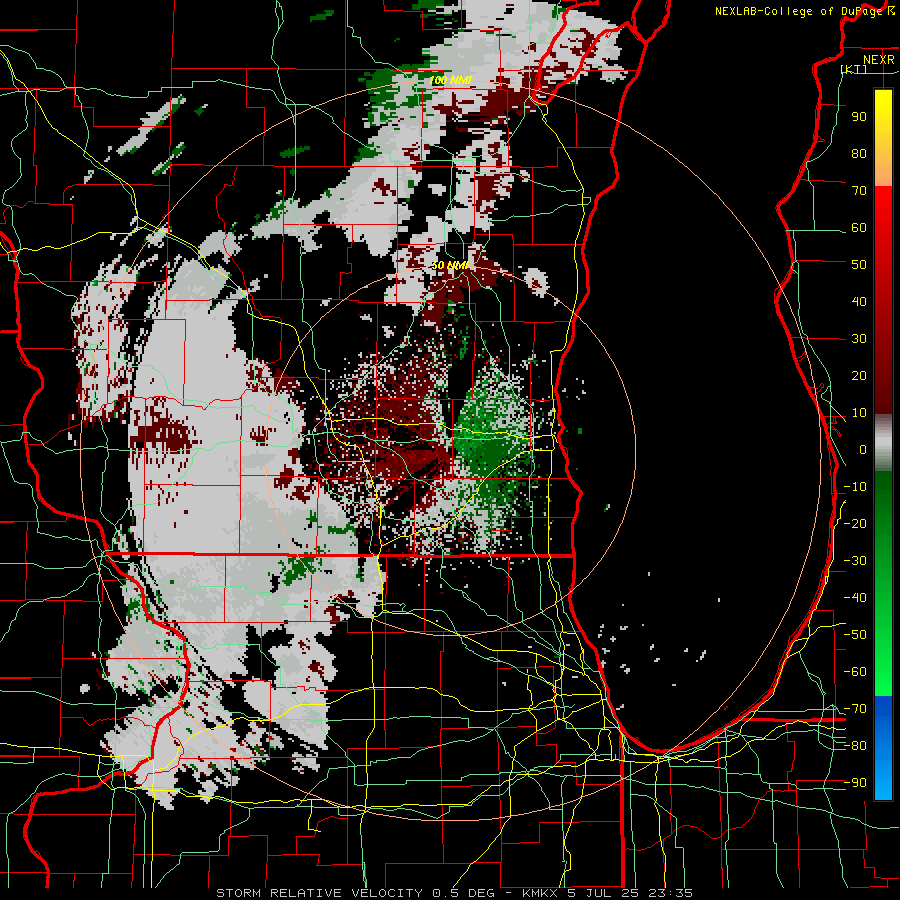Click the -90 value on velocity scale

855,783
